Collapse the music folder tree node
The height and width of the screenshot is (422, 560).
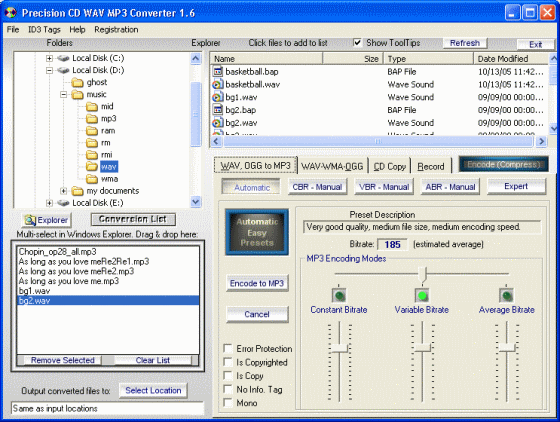(x=64, y=95)
